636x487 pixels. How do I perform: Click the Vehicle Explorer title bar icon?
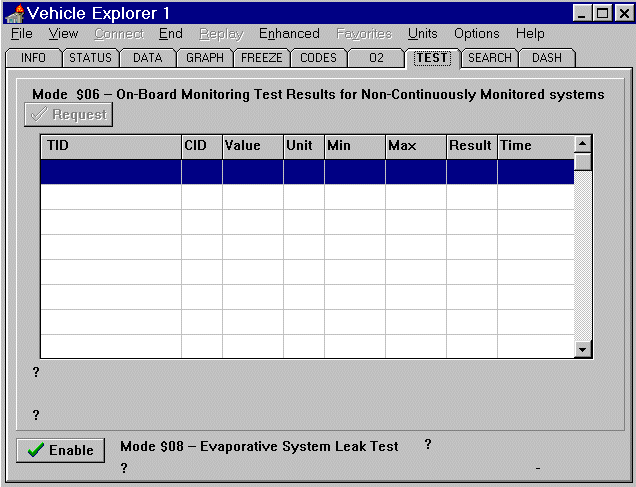14,13
